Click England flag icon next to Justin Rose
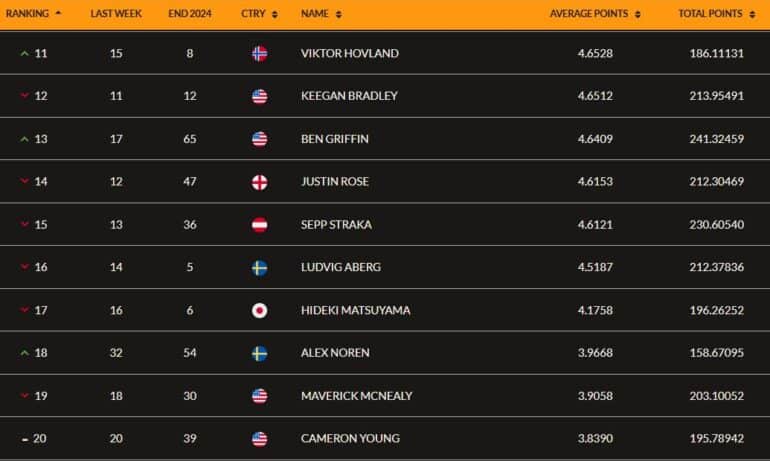The image size is (770, 461). (259, 182)
